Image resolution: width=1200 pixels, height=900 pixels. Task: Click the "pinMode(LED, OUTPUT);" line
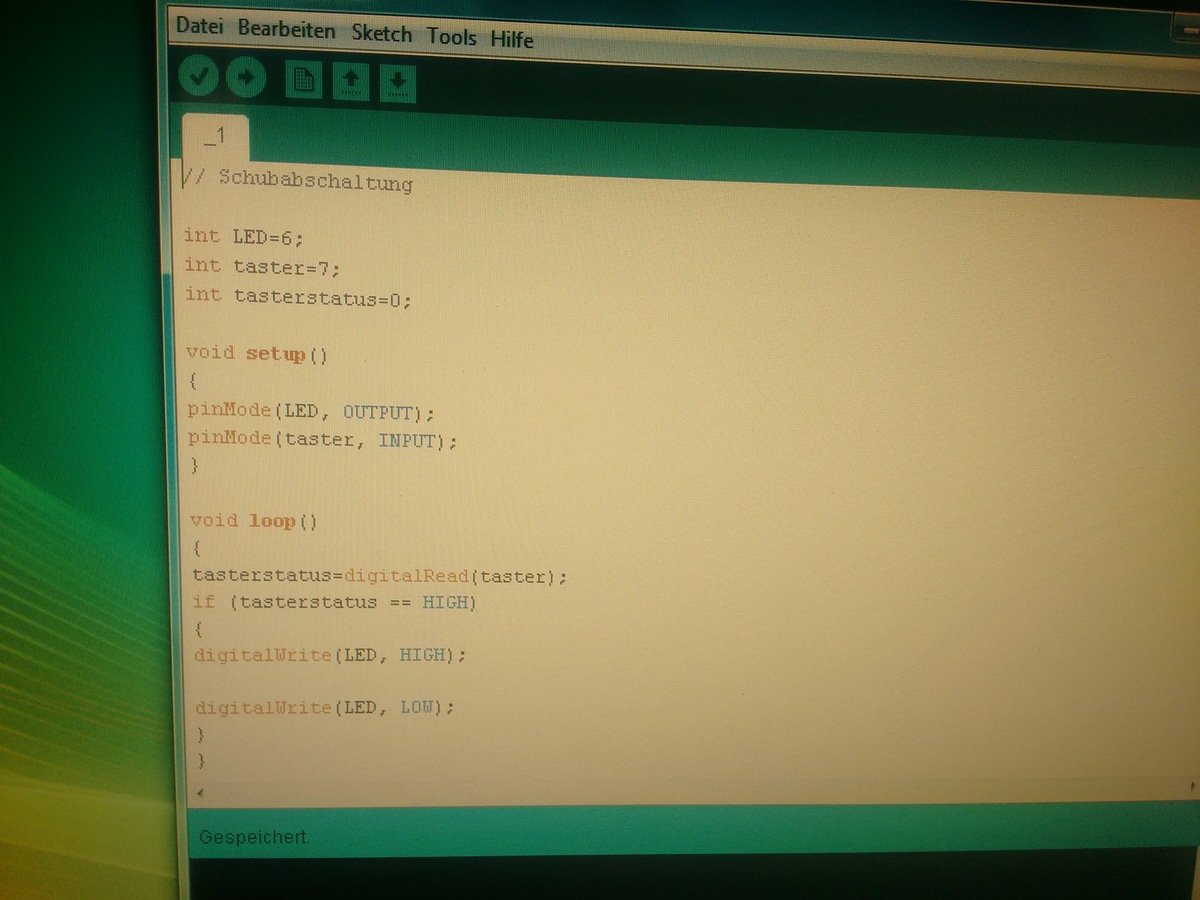[x=312, y=410]
